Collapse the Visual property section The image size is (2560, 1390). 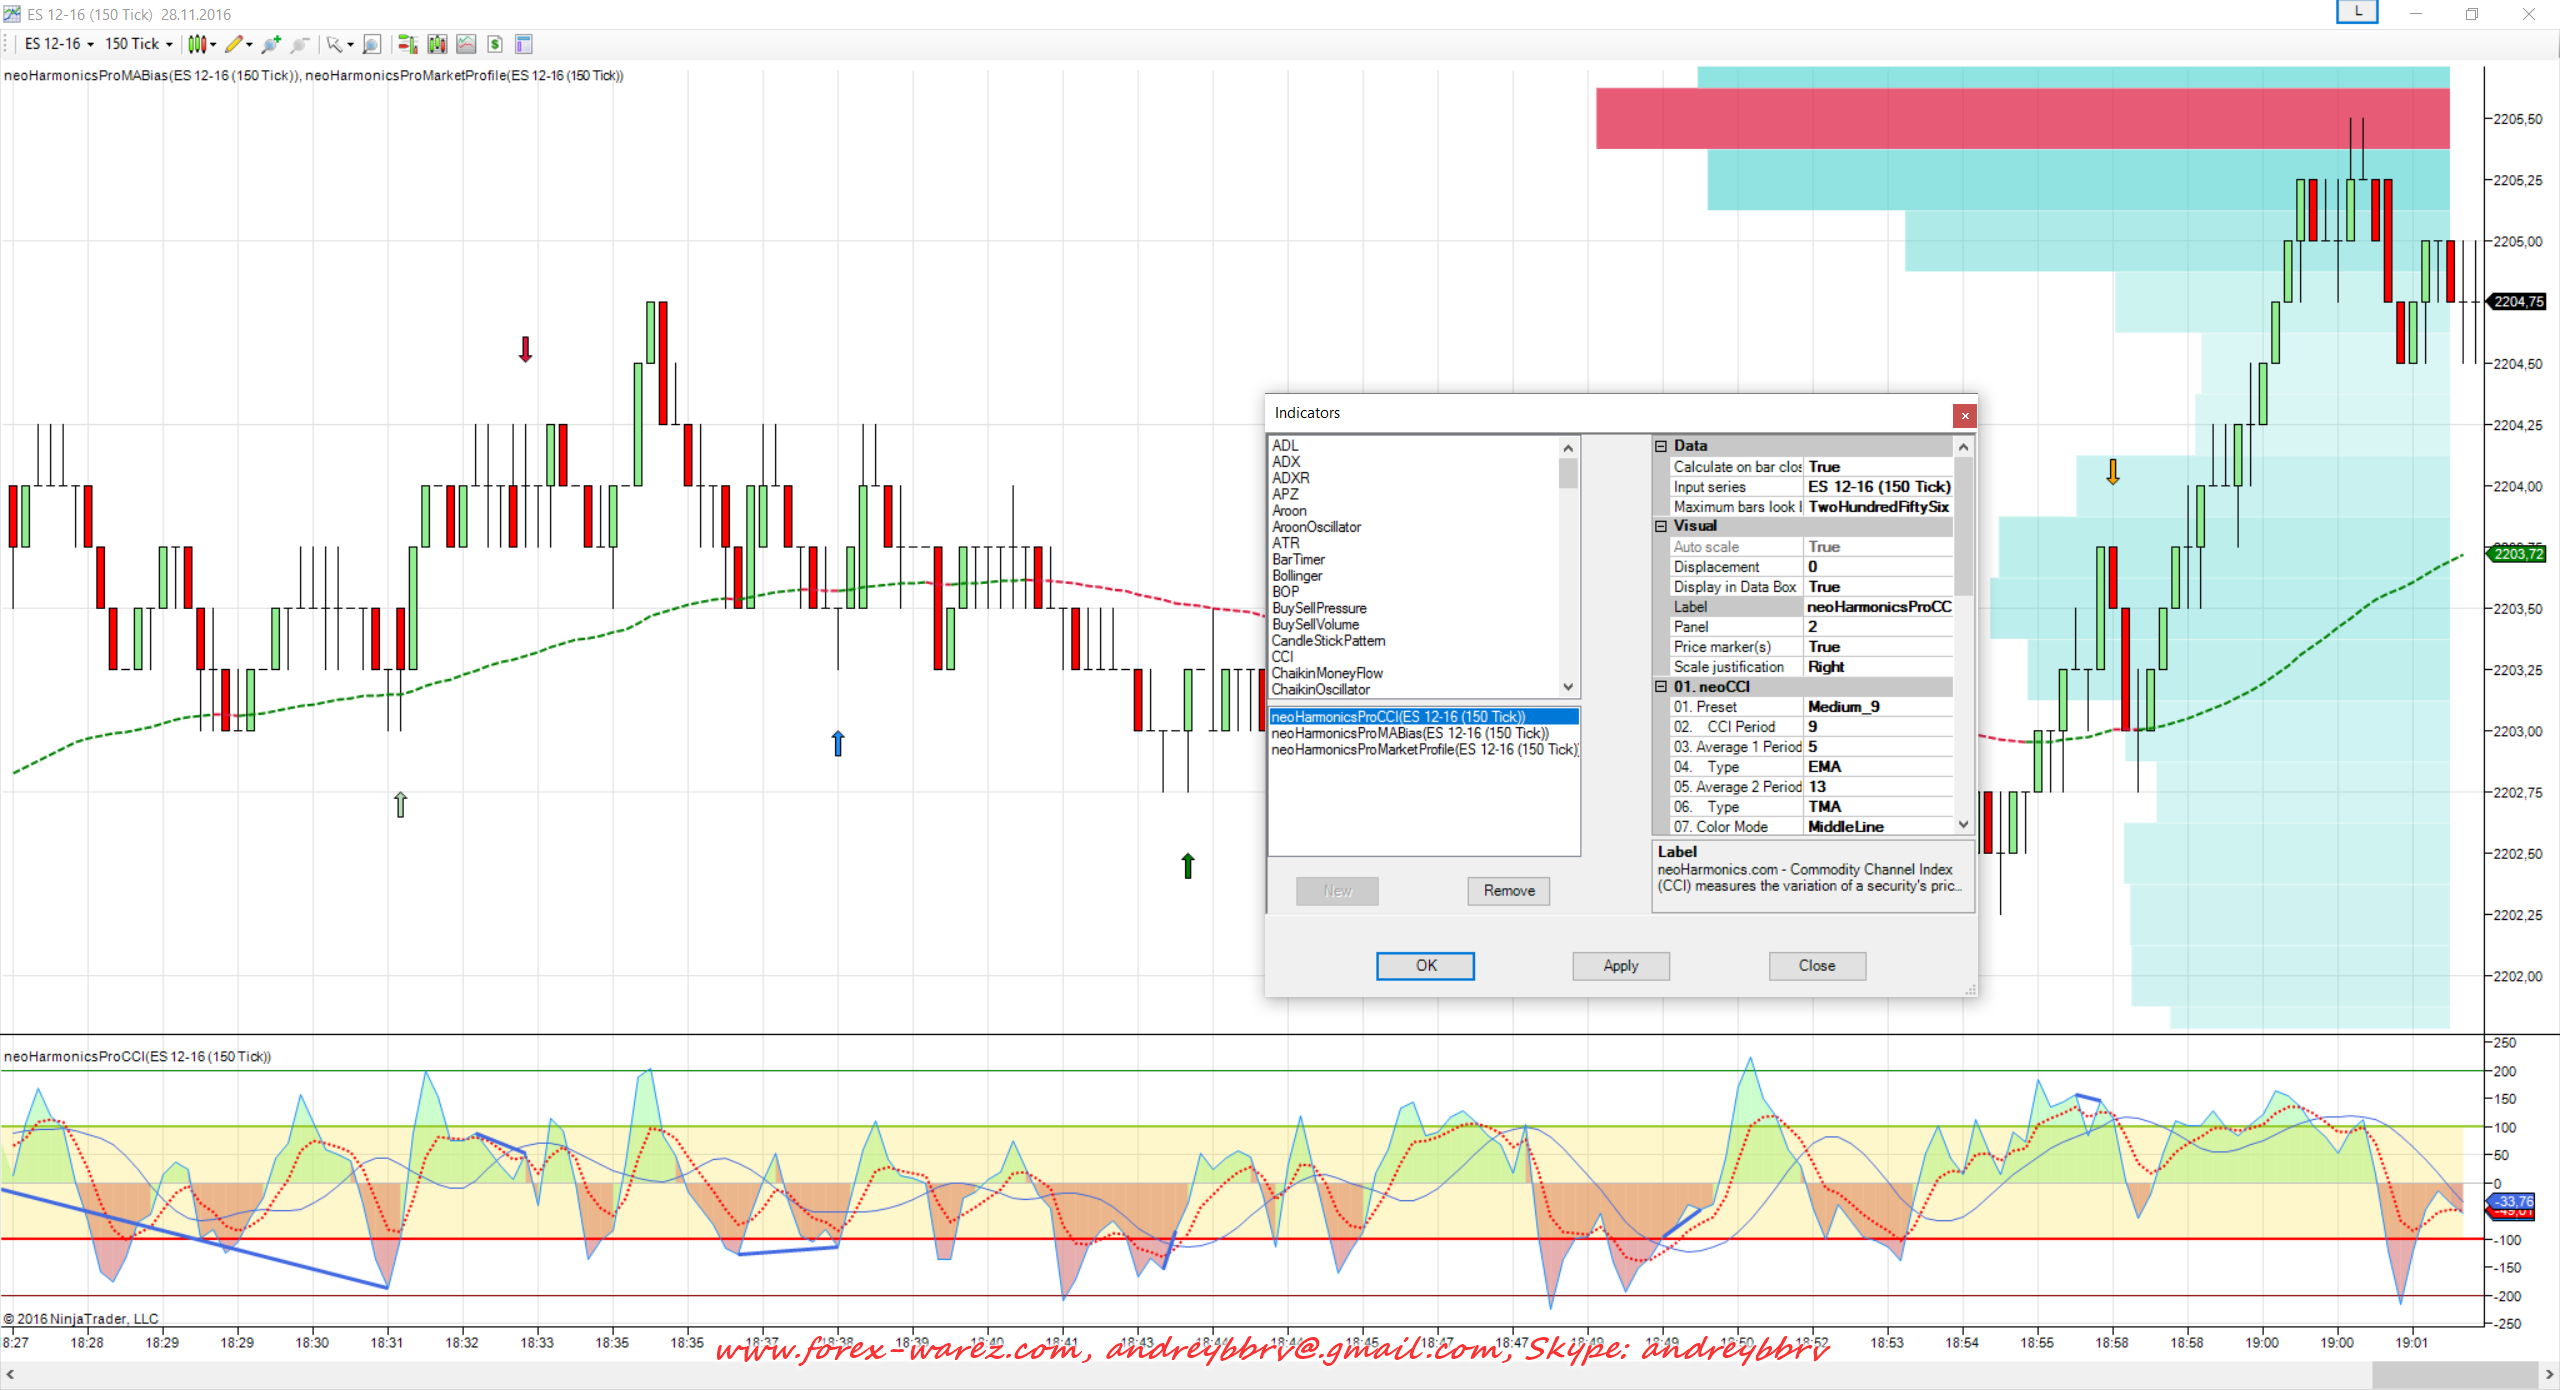[x=1661, y=526]
